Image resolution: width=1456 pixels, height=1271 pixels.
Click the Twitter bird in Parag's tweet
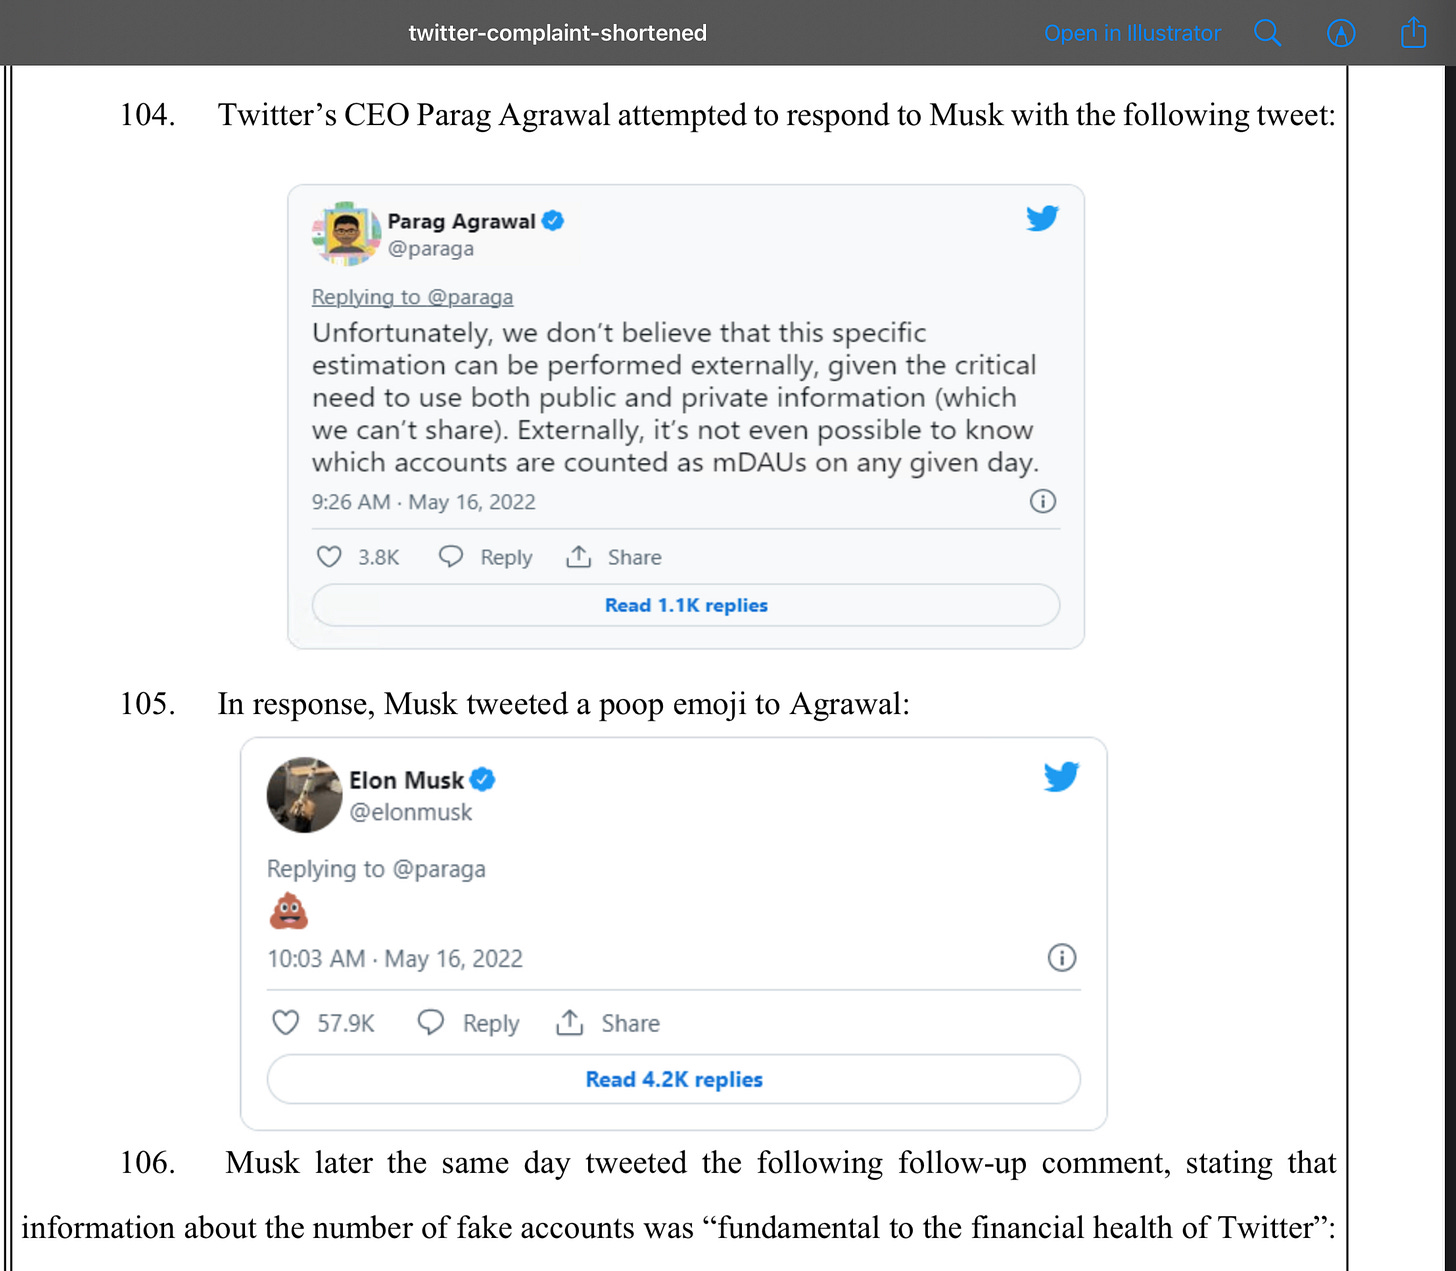coord(1042,218)
